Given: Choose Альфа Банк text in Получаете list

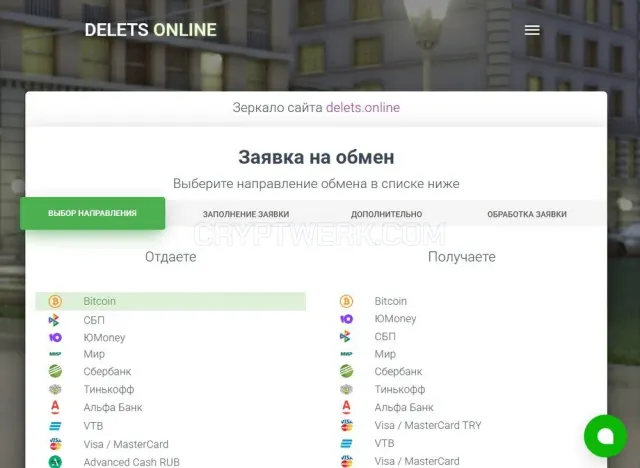Looking at the screenshot, I should pos(404,407).
